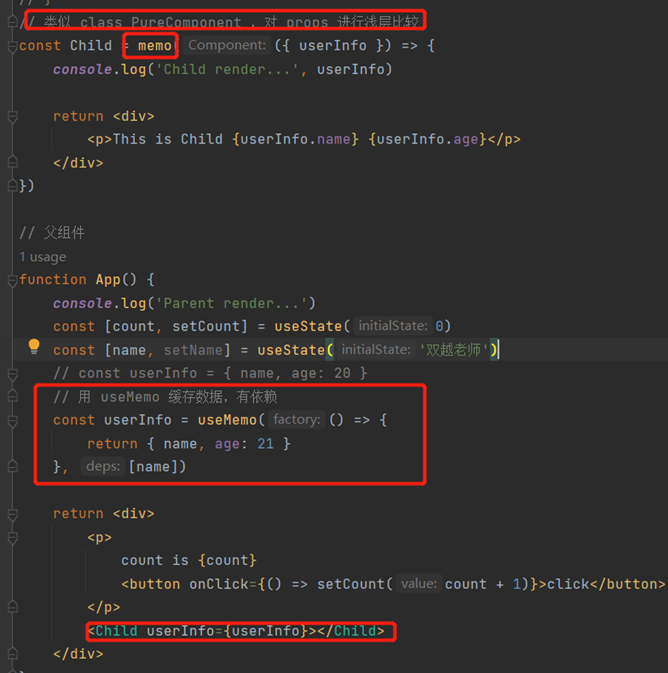Collapse fold marker on App's 'return <div>' line

[12, 514]
